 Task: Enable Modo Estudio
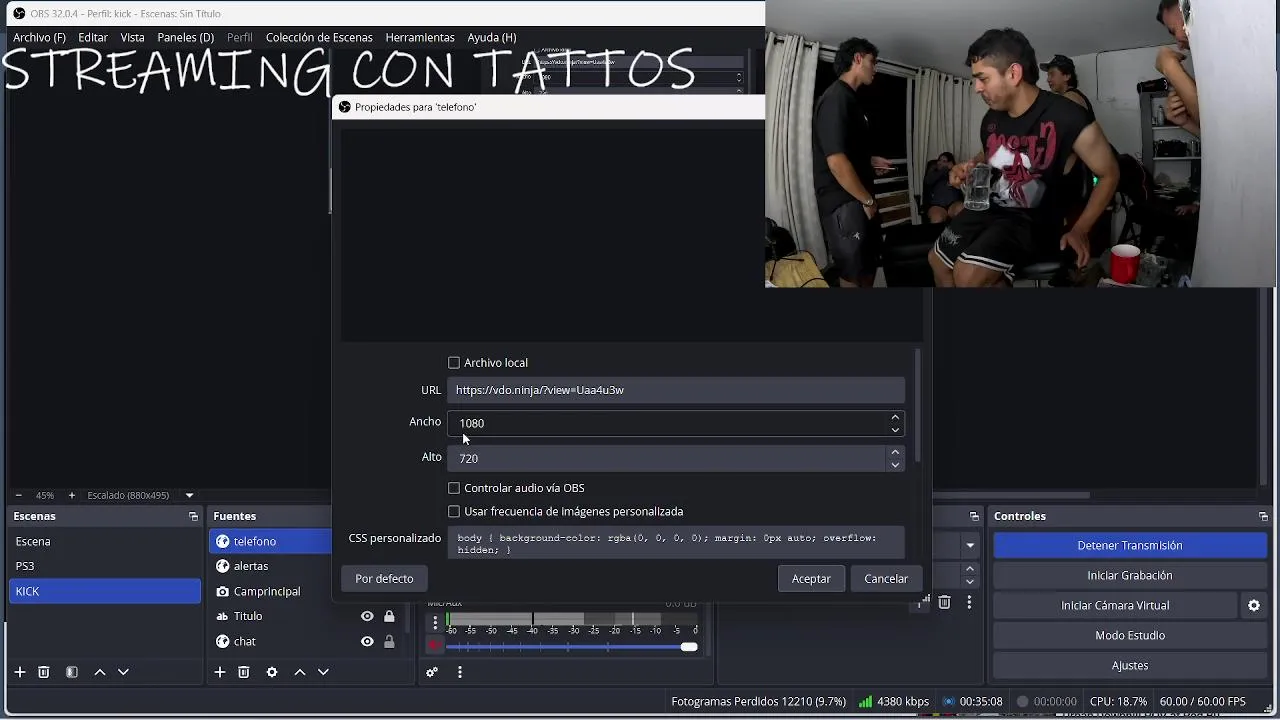point(1130,635)
